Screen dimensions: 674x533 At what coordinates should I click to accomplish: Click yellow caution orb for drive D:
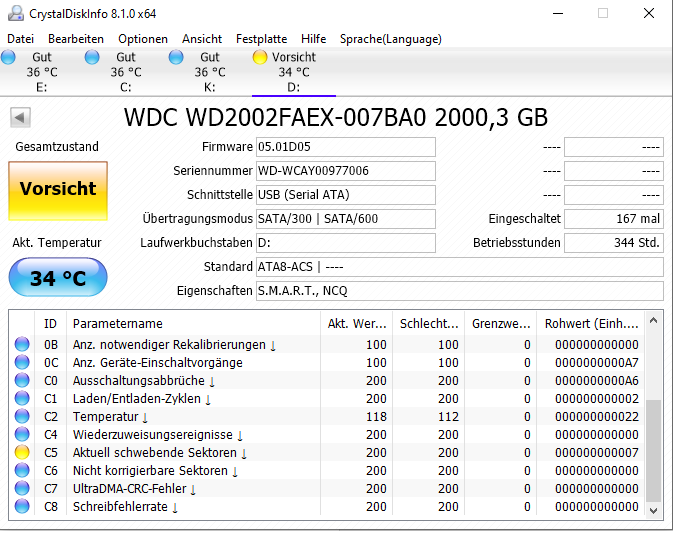[260, 57]
